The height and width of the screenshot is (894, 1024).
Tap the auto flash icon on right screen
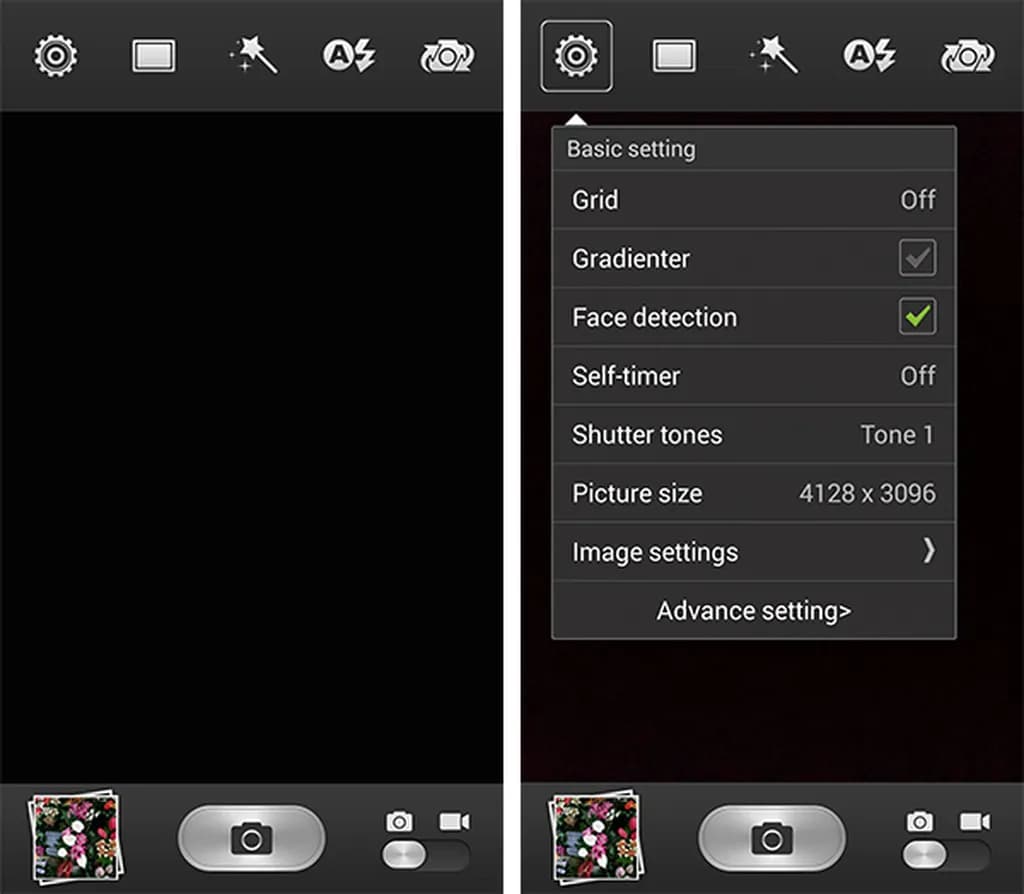coord(870,56)
